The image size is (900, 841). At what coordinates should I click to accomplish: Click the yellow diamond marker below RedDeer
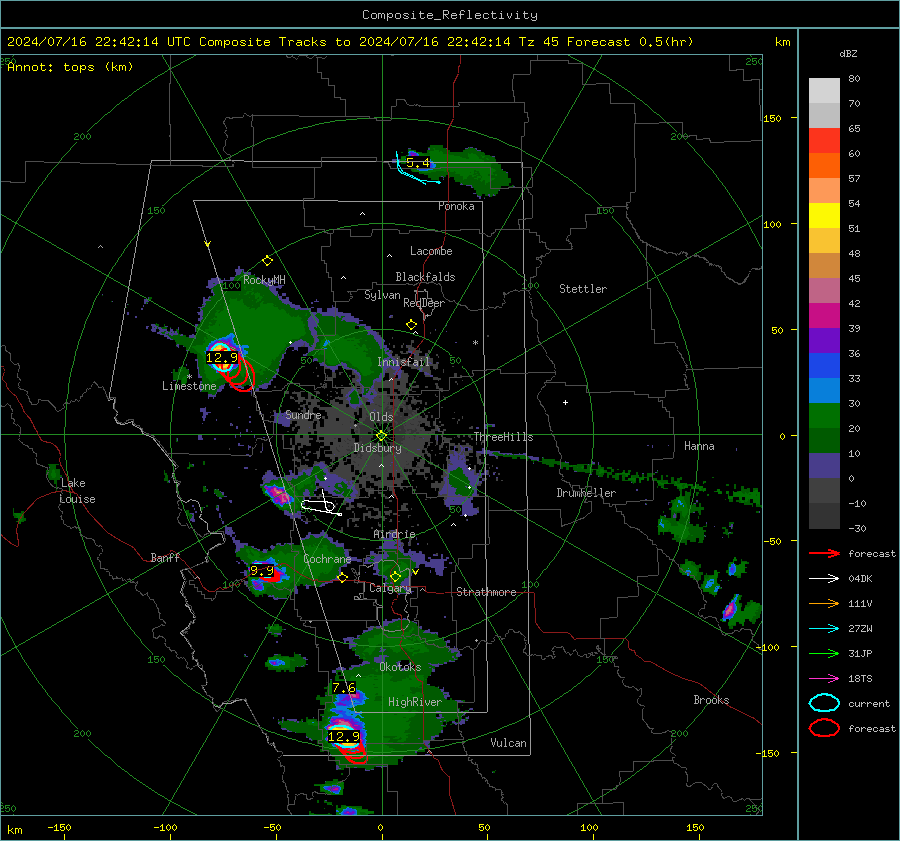pyautogui.click(x=412, y=325)
